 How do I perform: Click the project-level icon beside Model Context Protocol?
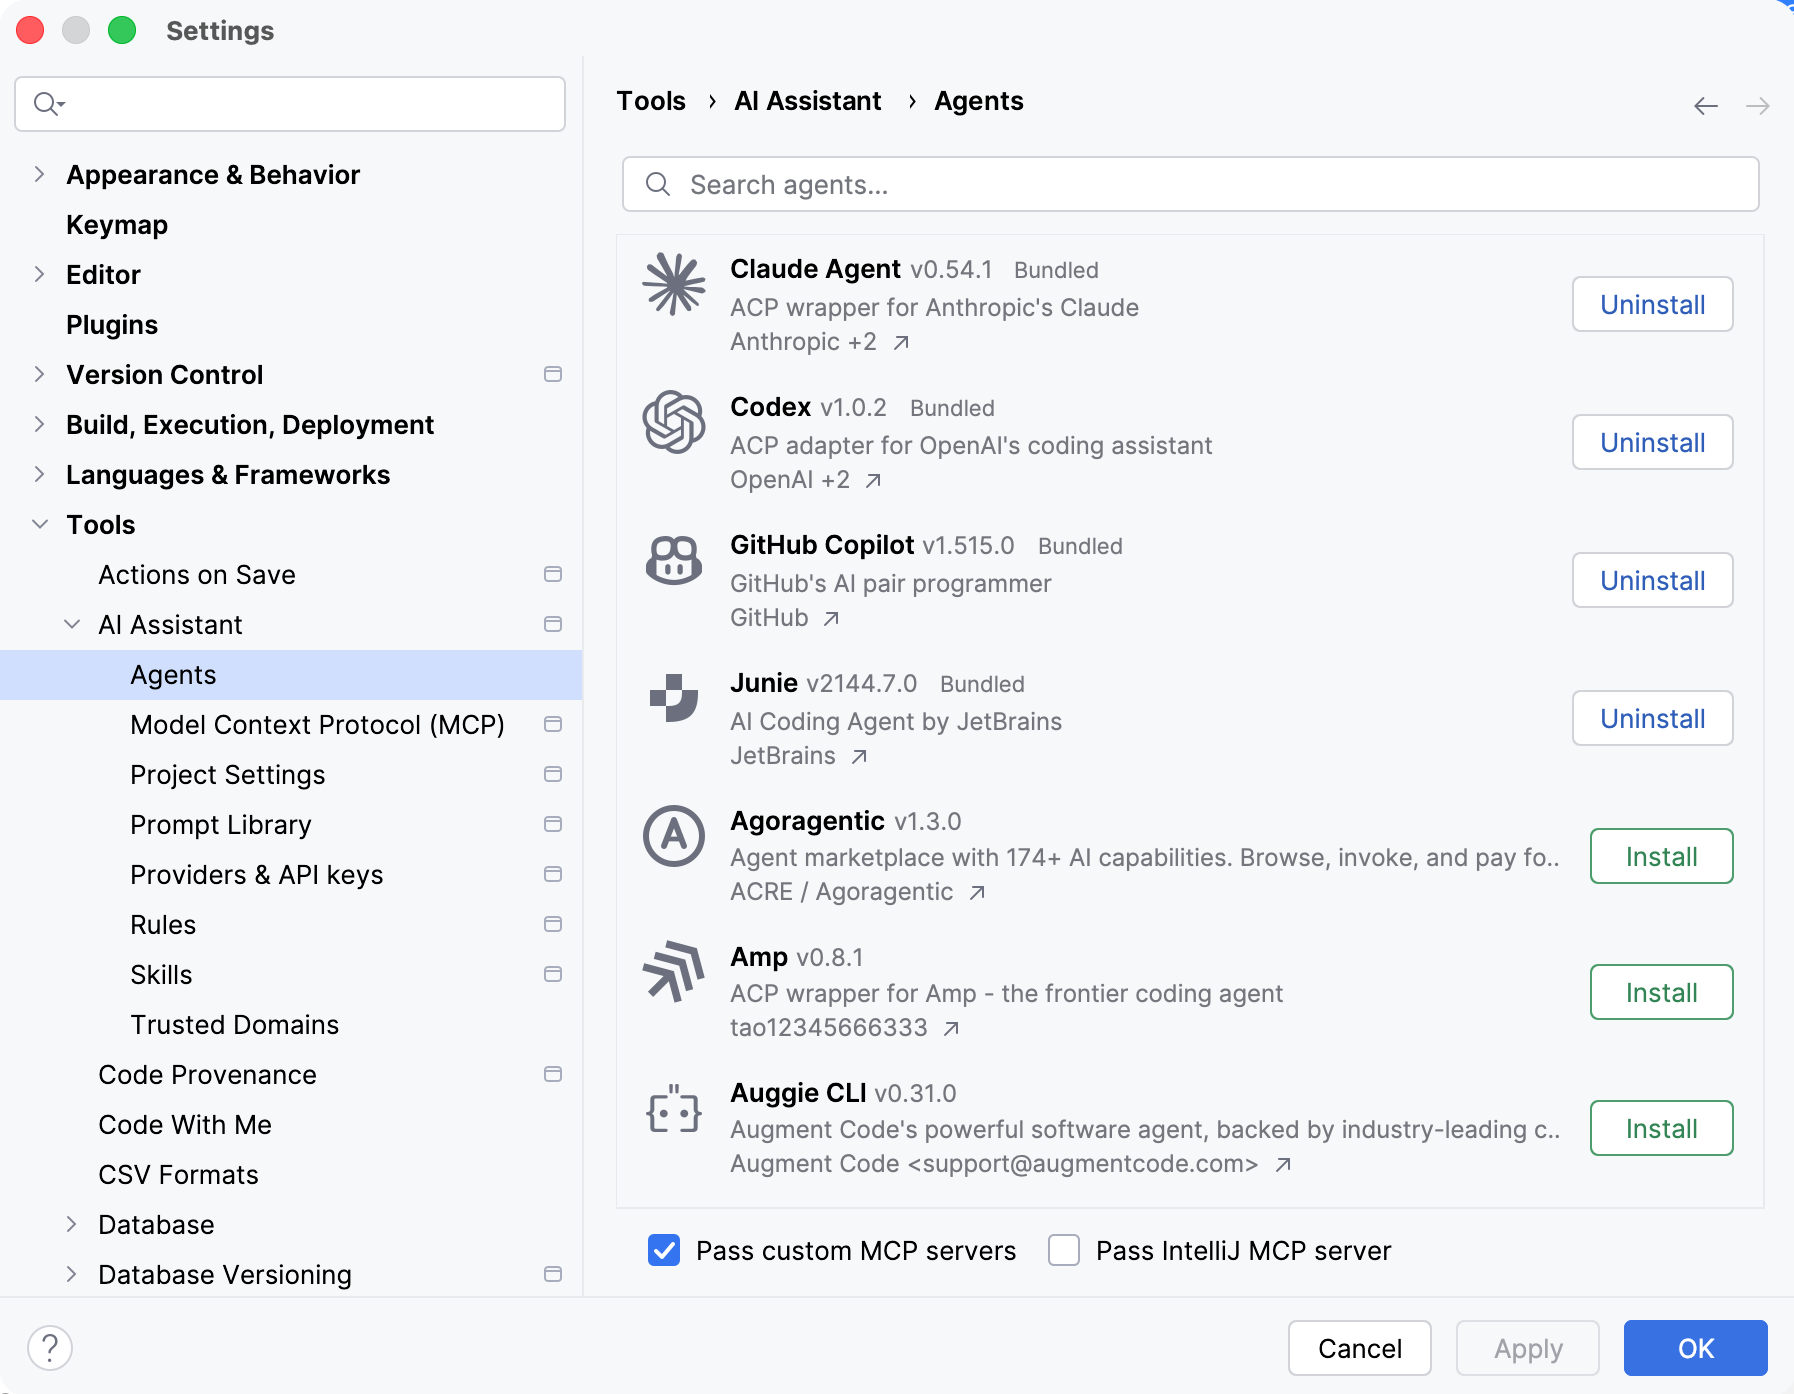553,725
